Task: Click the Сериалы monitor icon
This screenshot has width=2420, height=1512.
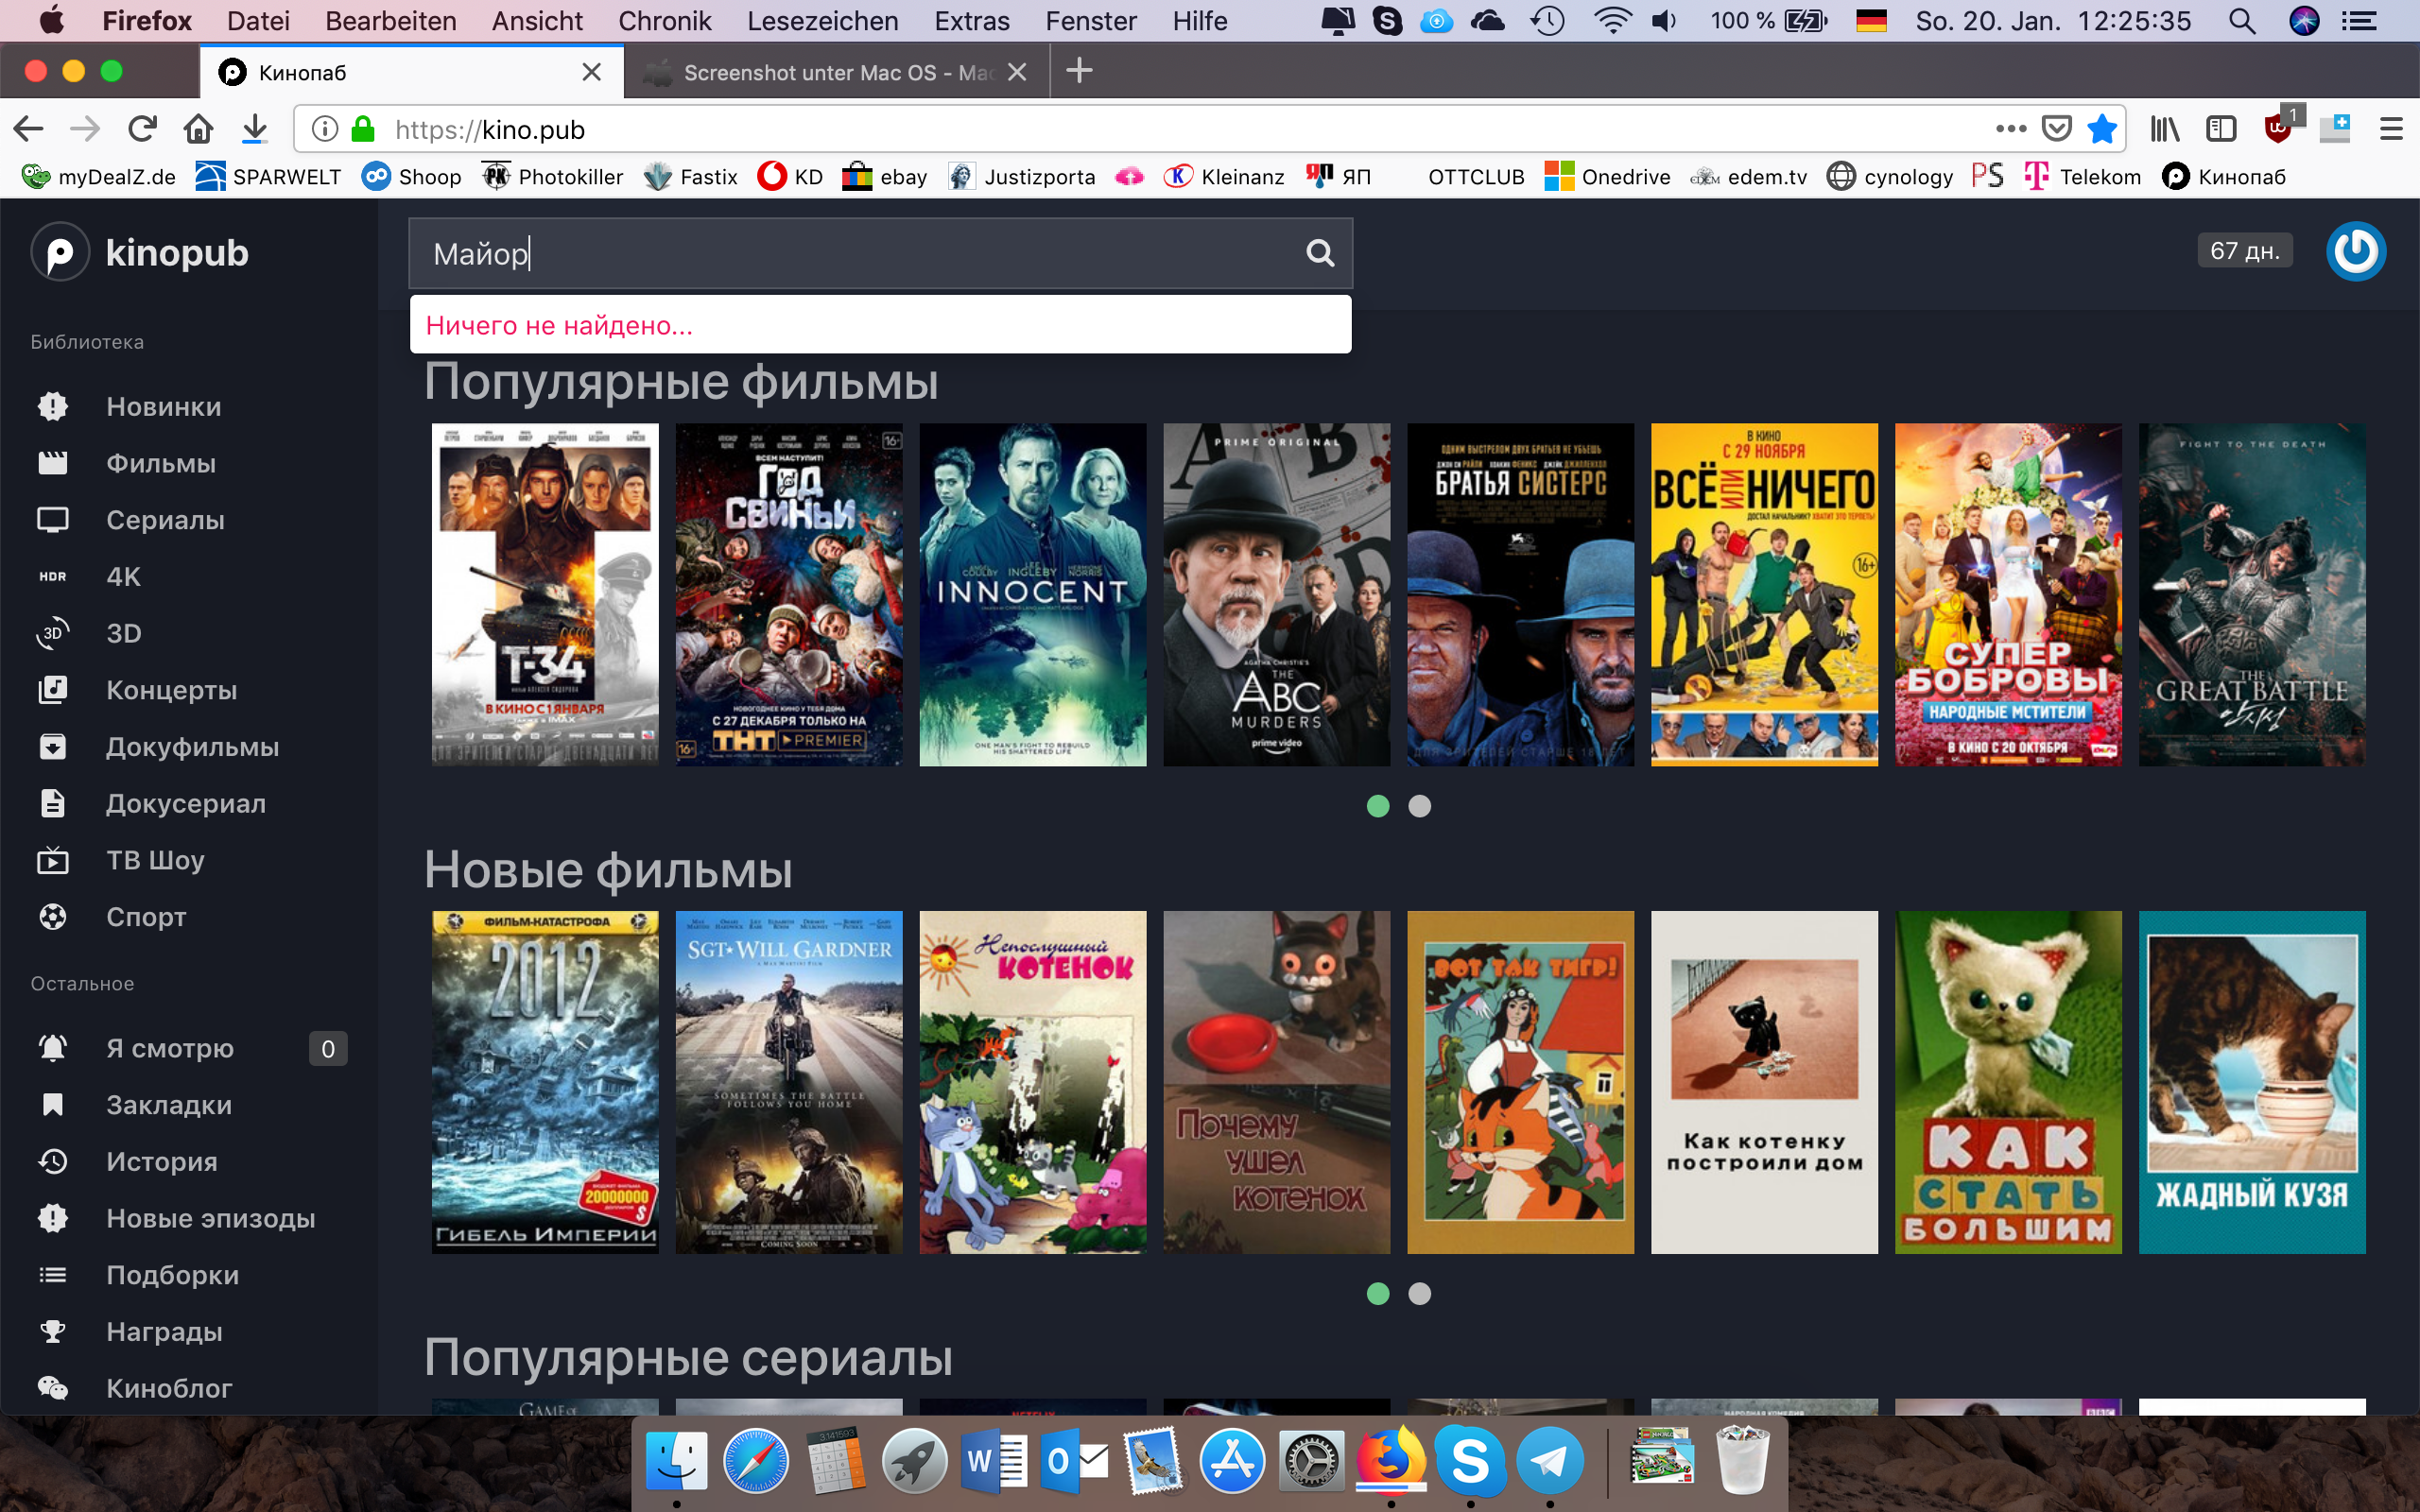Action: [53, 520]
